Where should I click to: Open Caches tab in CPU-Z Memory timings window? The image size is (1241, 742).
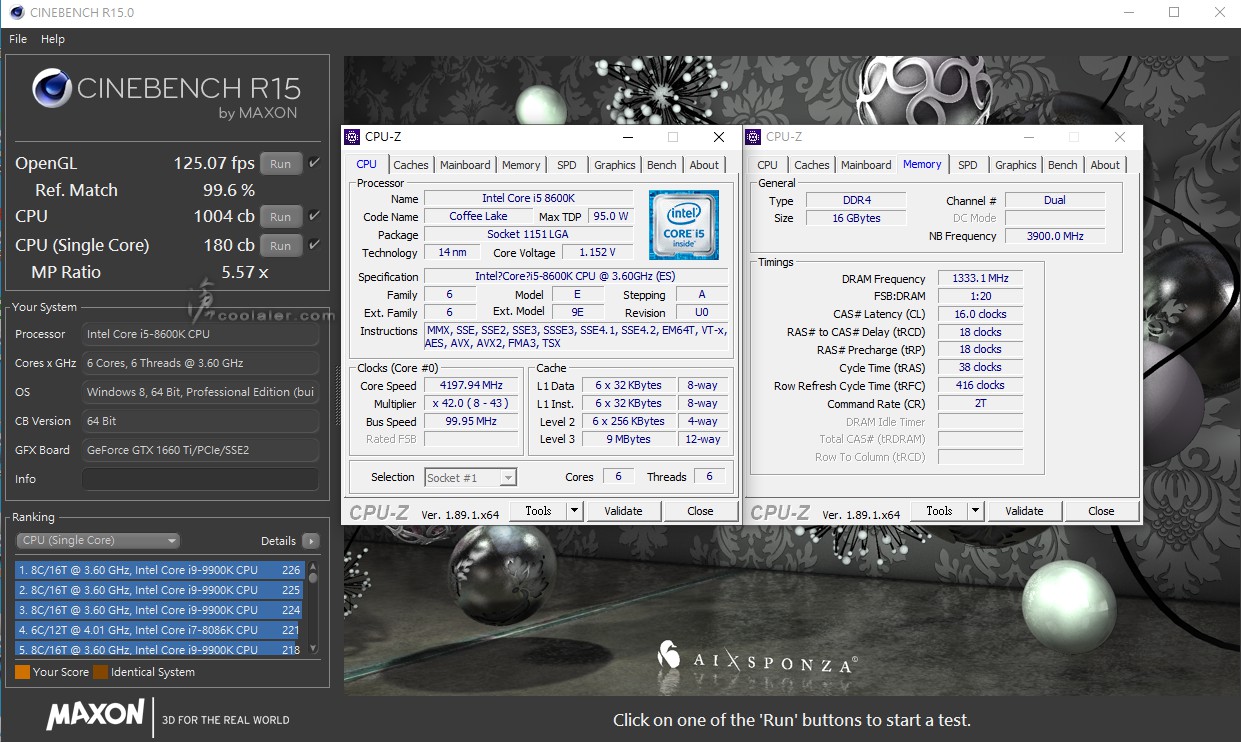pos(812,165)
